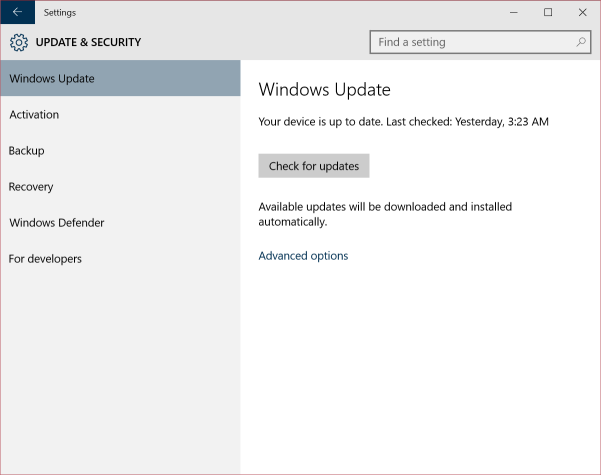Click the Update & Security gear icon
The height and width of the screenshot is (475, 601).
[x=18, y=43]
